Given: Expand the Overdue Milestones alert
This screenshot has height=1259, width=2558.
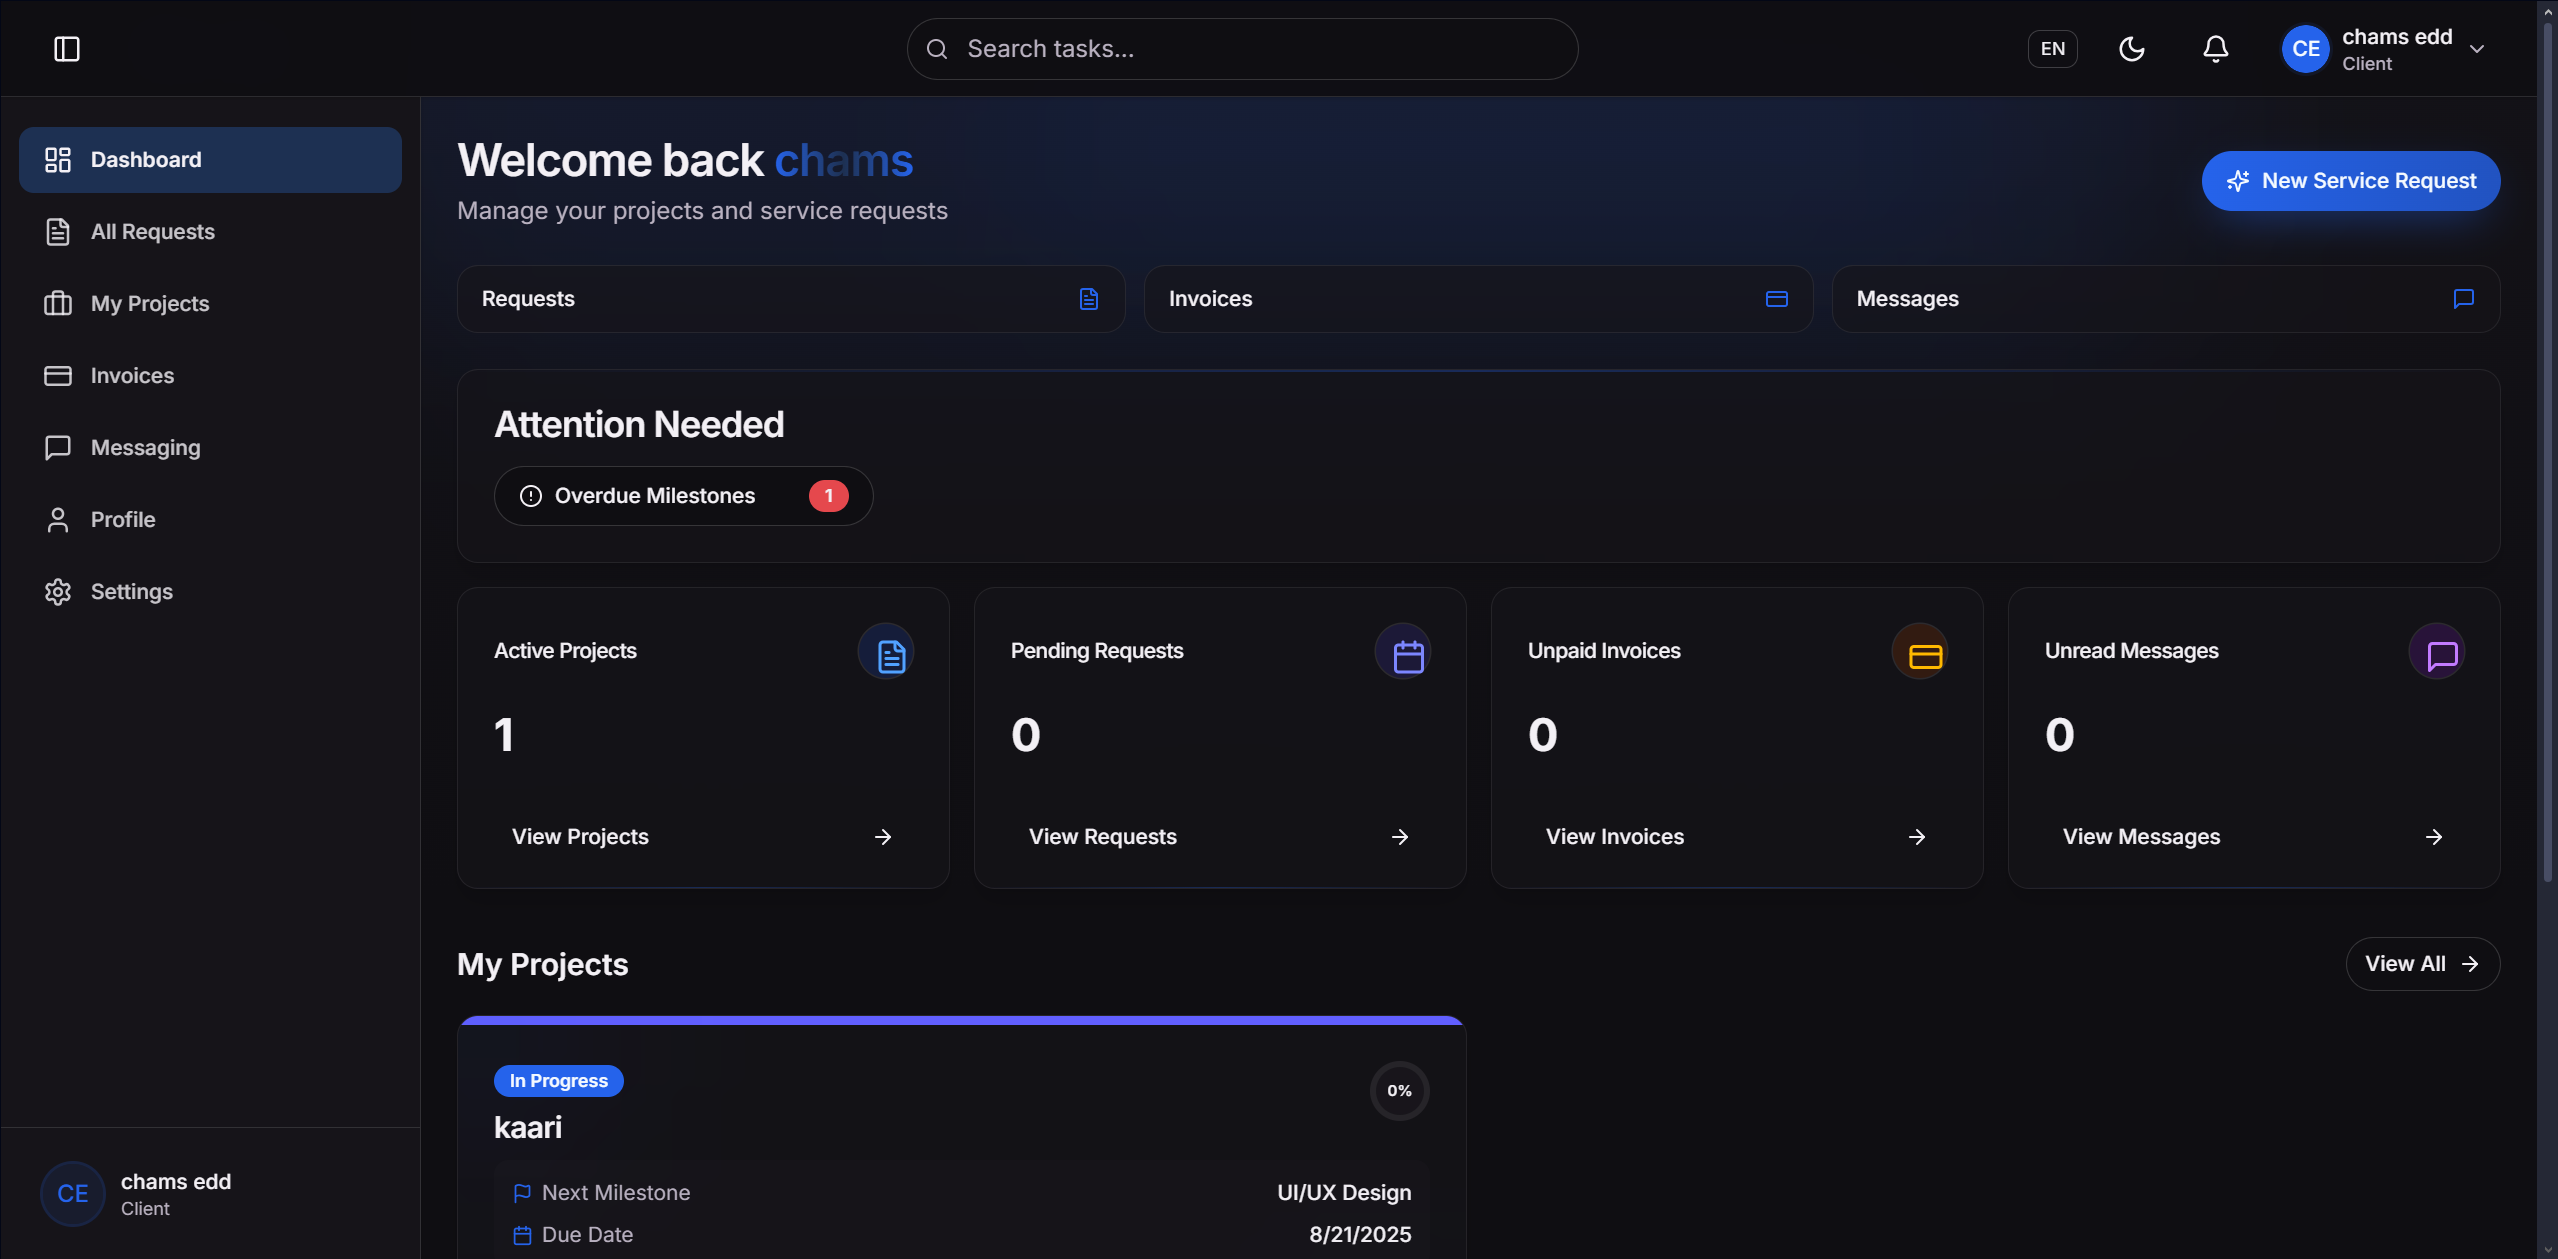Looking at the screenshot, I should [683, 495].
